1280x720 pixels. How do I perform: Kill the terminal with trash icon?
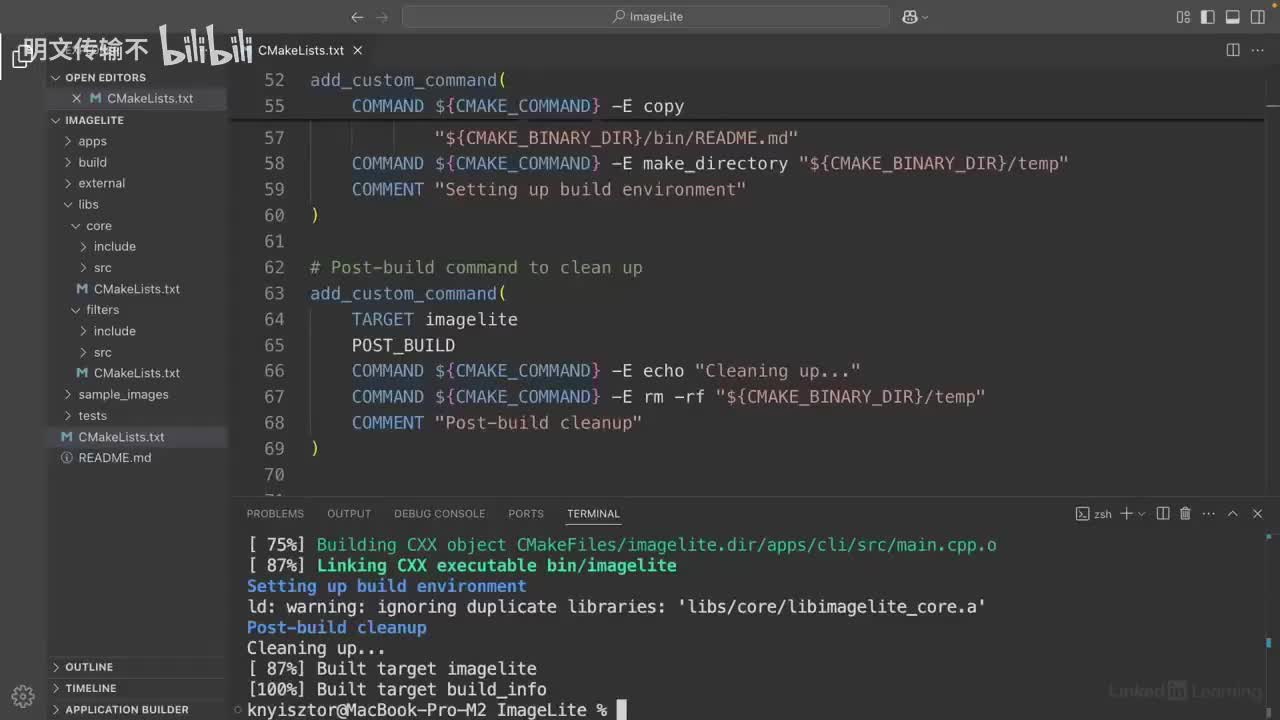tap(1185, 514)
